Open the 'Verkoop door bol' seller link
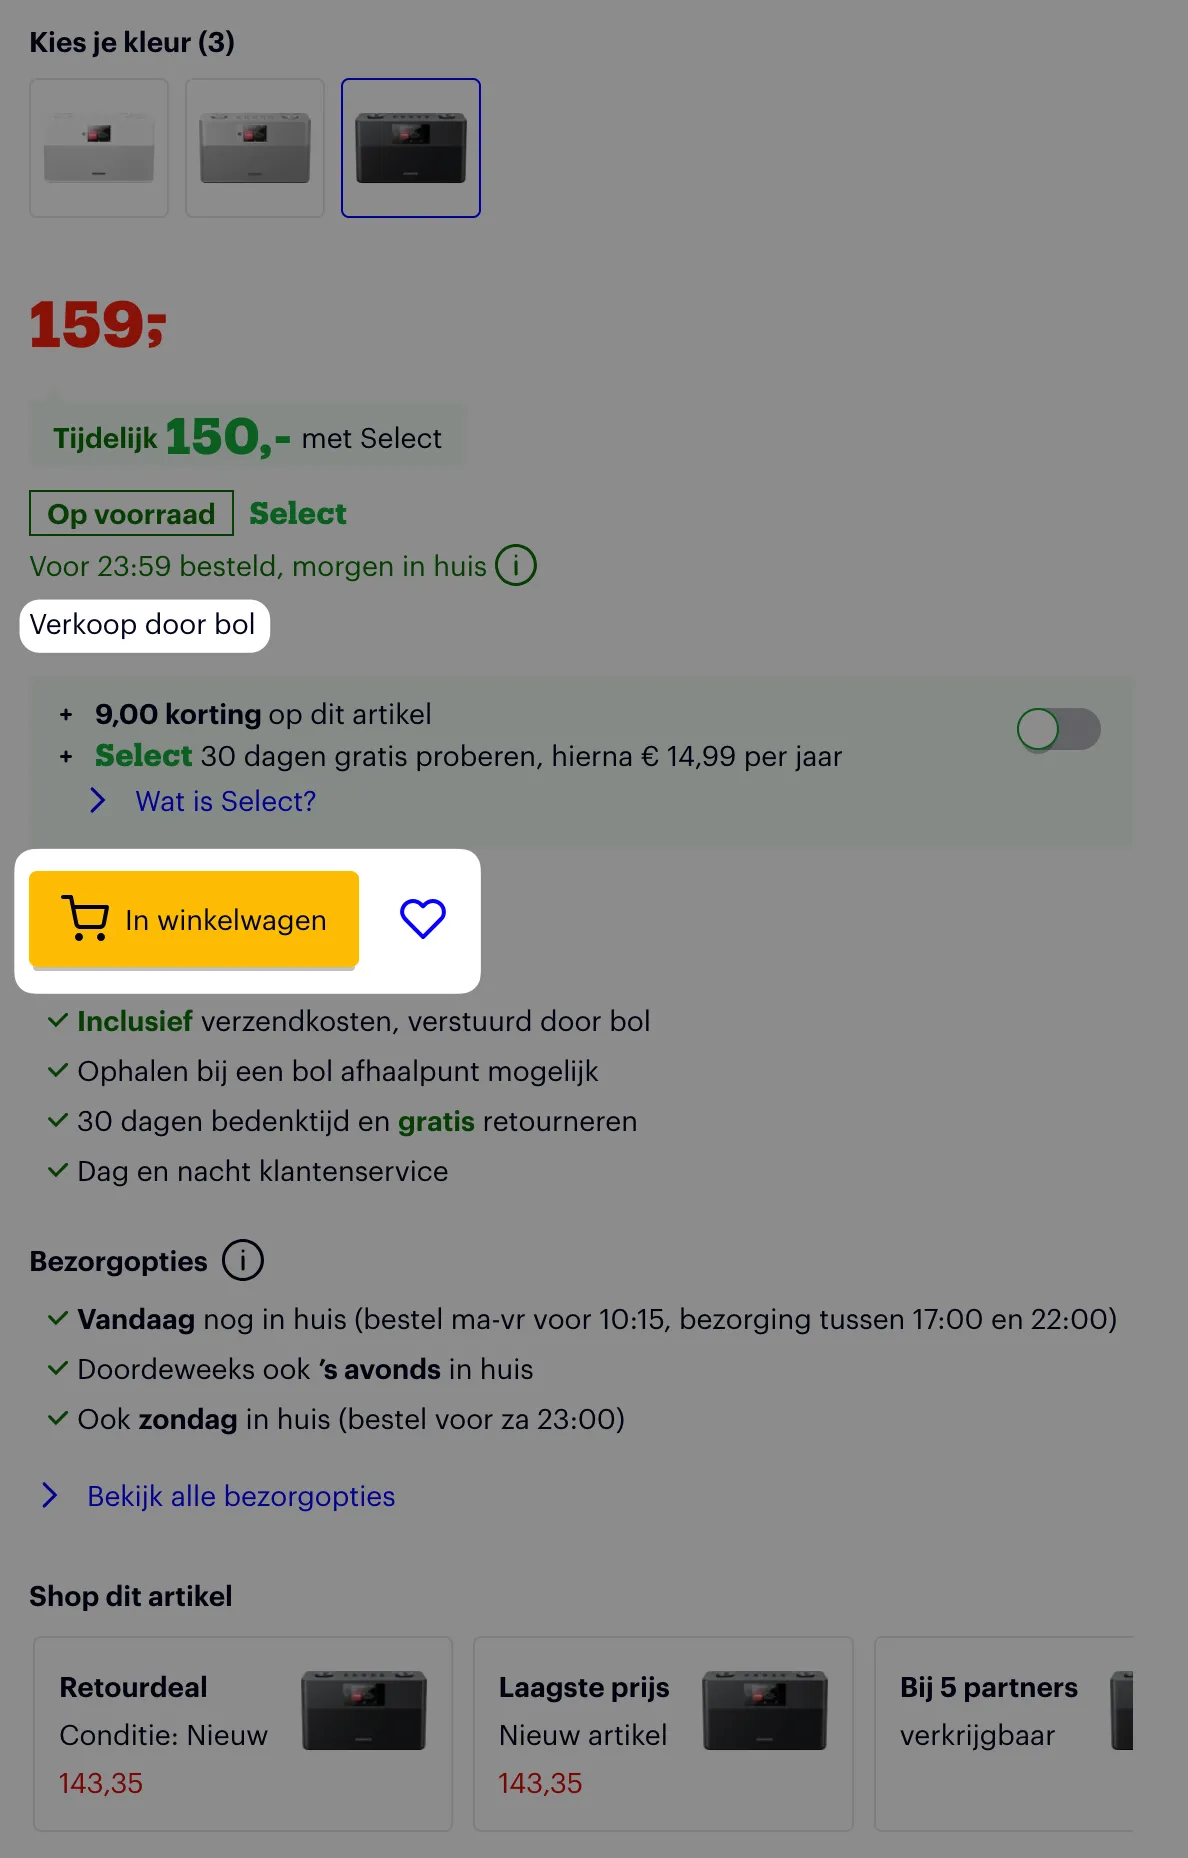The height and width of the screenshot is (1858, 1188). pyautogui.click(x=144, y=624)
